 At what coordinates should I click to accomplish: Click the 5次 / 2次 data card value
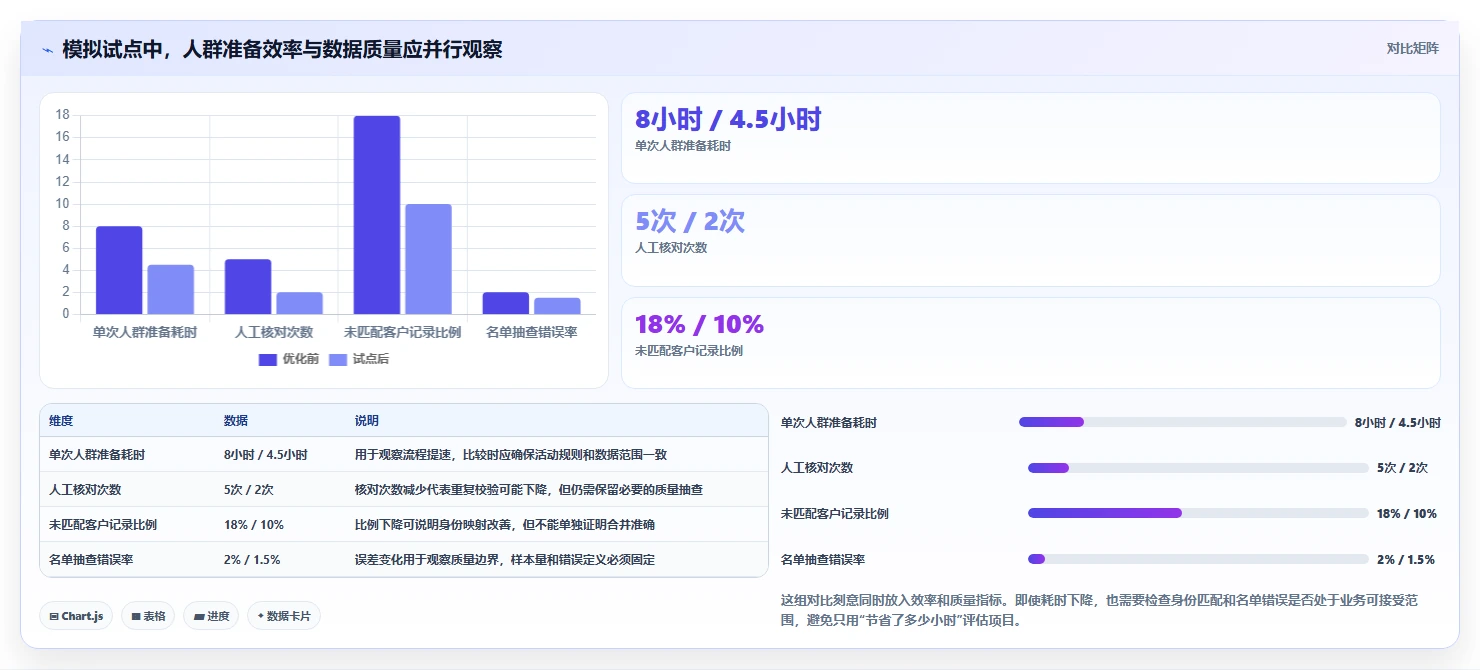(690, 222)
